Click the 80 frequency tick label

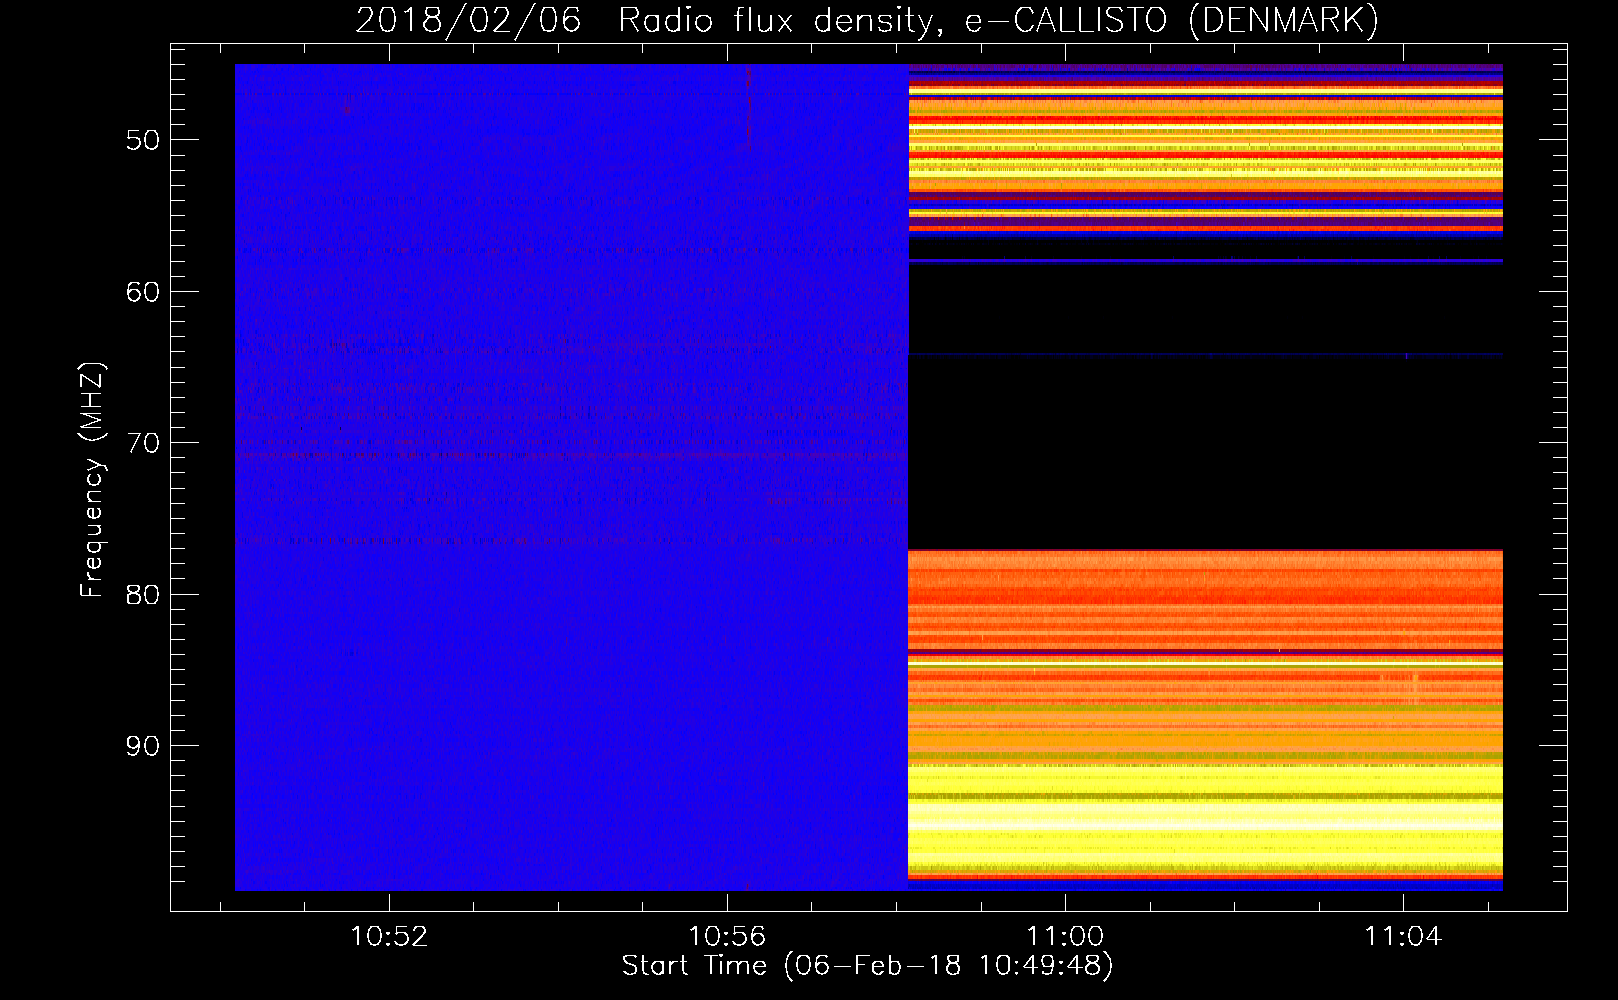(x=143, y=594)
